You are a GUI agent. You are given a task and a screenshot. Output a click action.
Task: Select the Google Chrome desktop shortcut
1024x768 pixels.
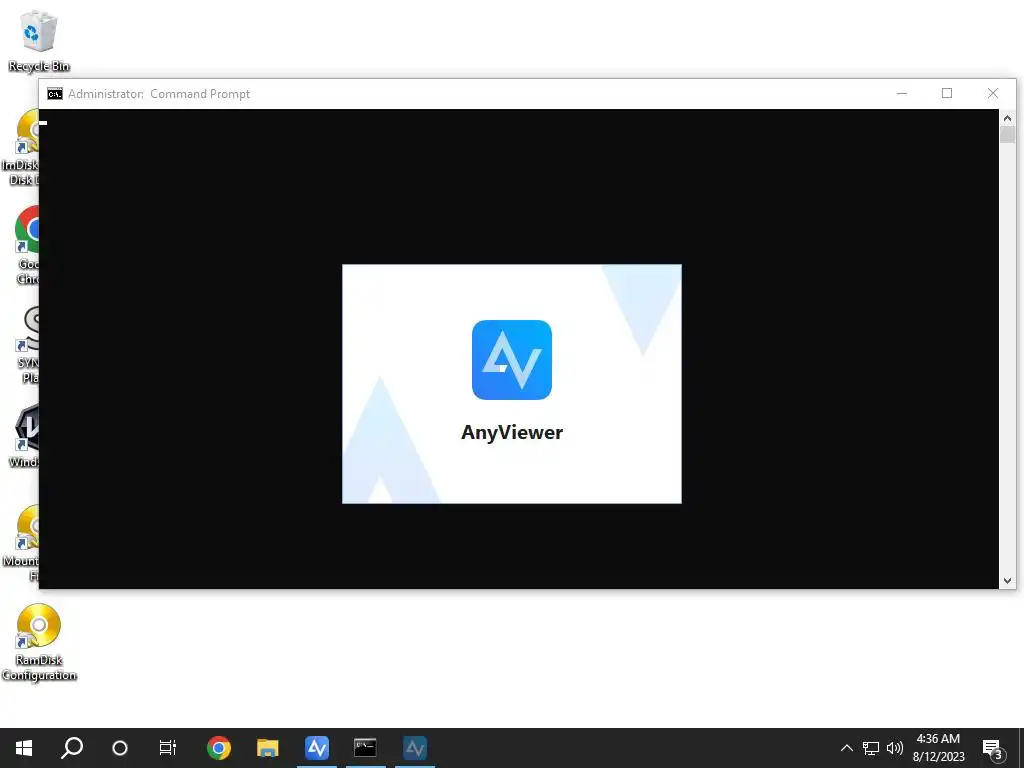(x=26, y=245)
